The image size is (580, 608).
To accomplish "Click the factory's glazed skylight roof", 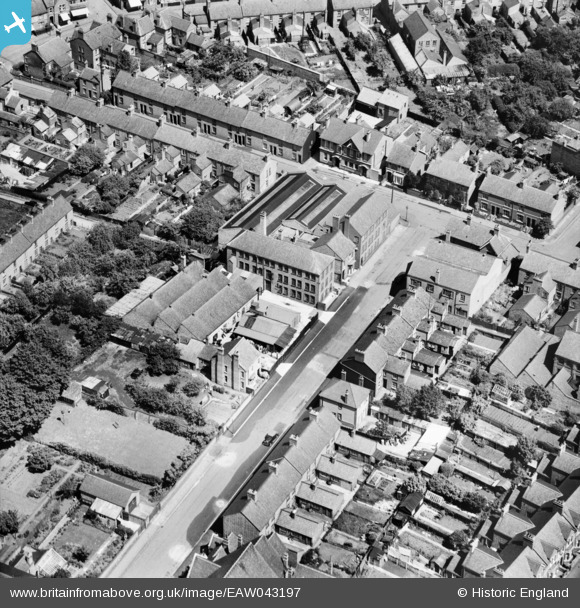I will tap(286, 202).
